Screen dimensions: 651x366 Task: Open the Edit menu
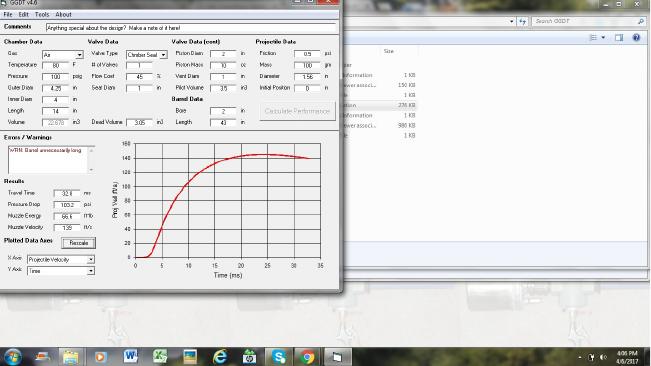[24, 15]
